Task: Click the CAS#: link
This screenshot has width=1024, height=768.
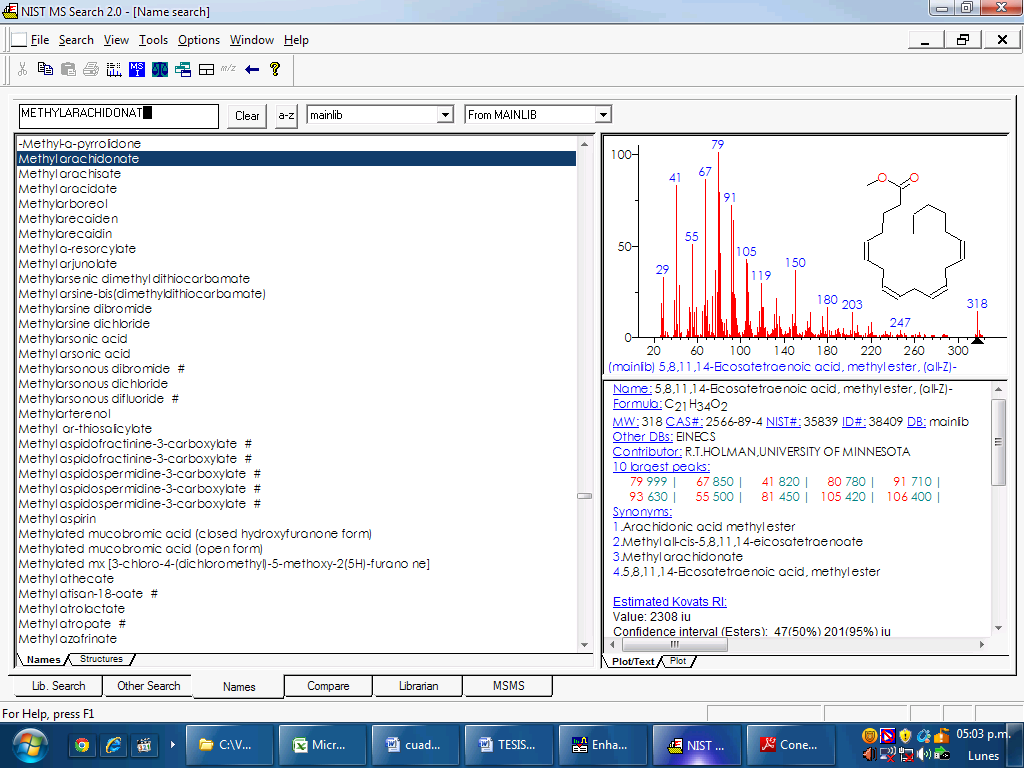Action: (x=684, y=422)
